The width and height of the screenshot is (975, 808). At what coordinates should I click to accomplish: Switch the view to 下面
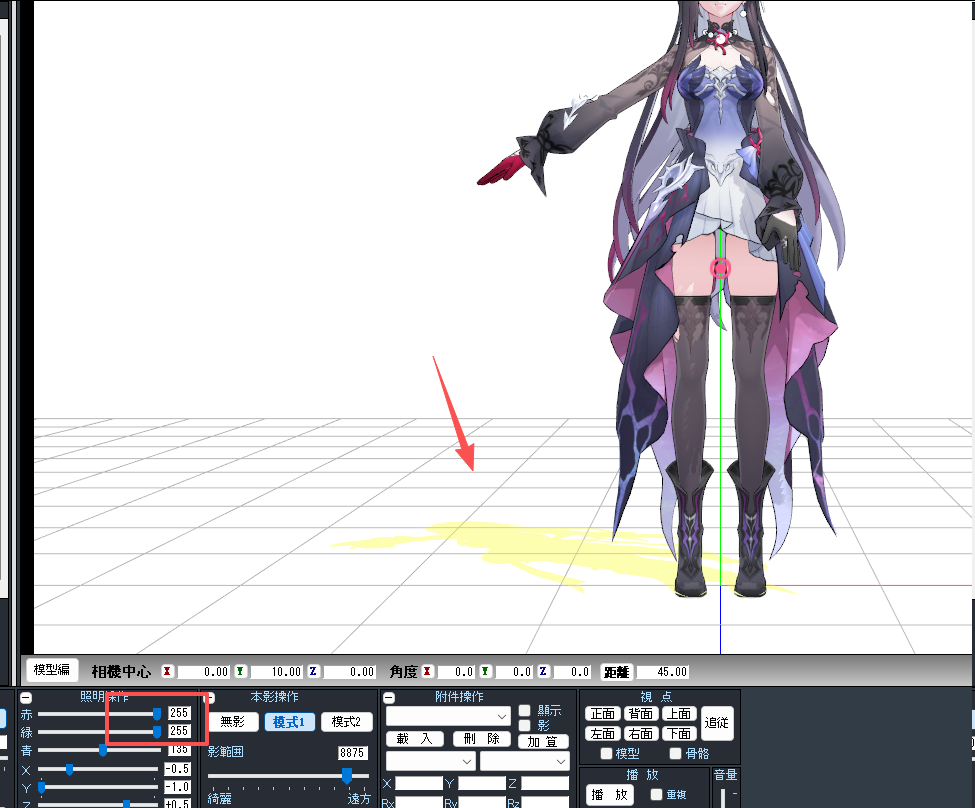click(680, 733)
